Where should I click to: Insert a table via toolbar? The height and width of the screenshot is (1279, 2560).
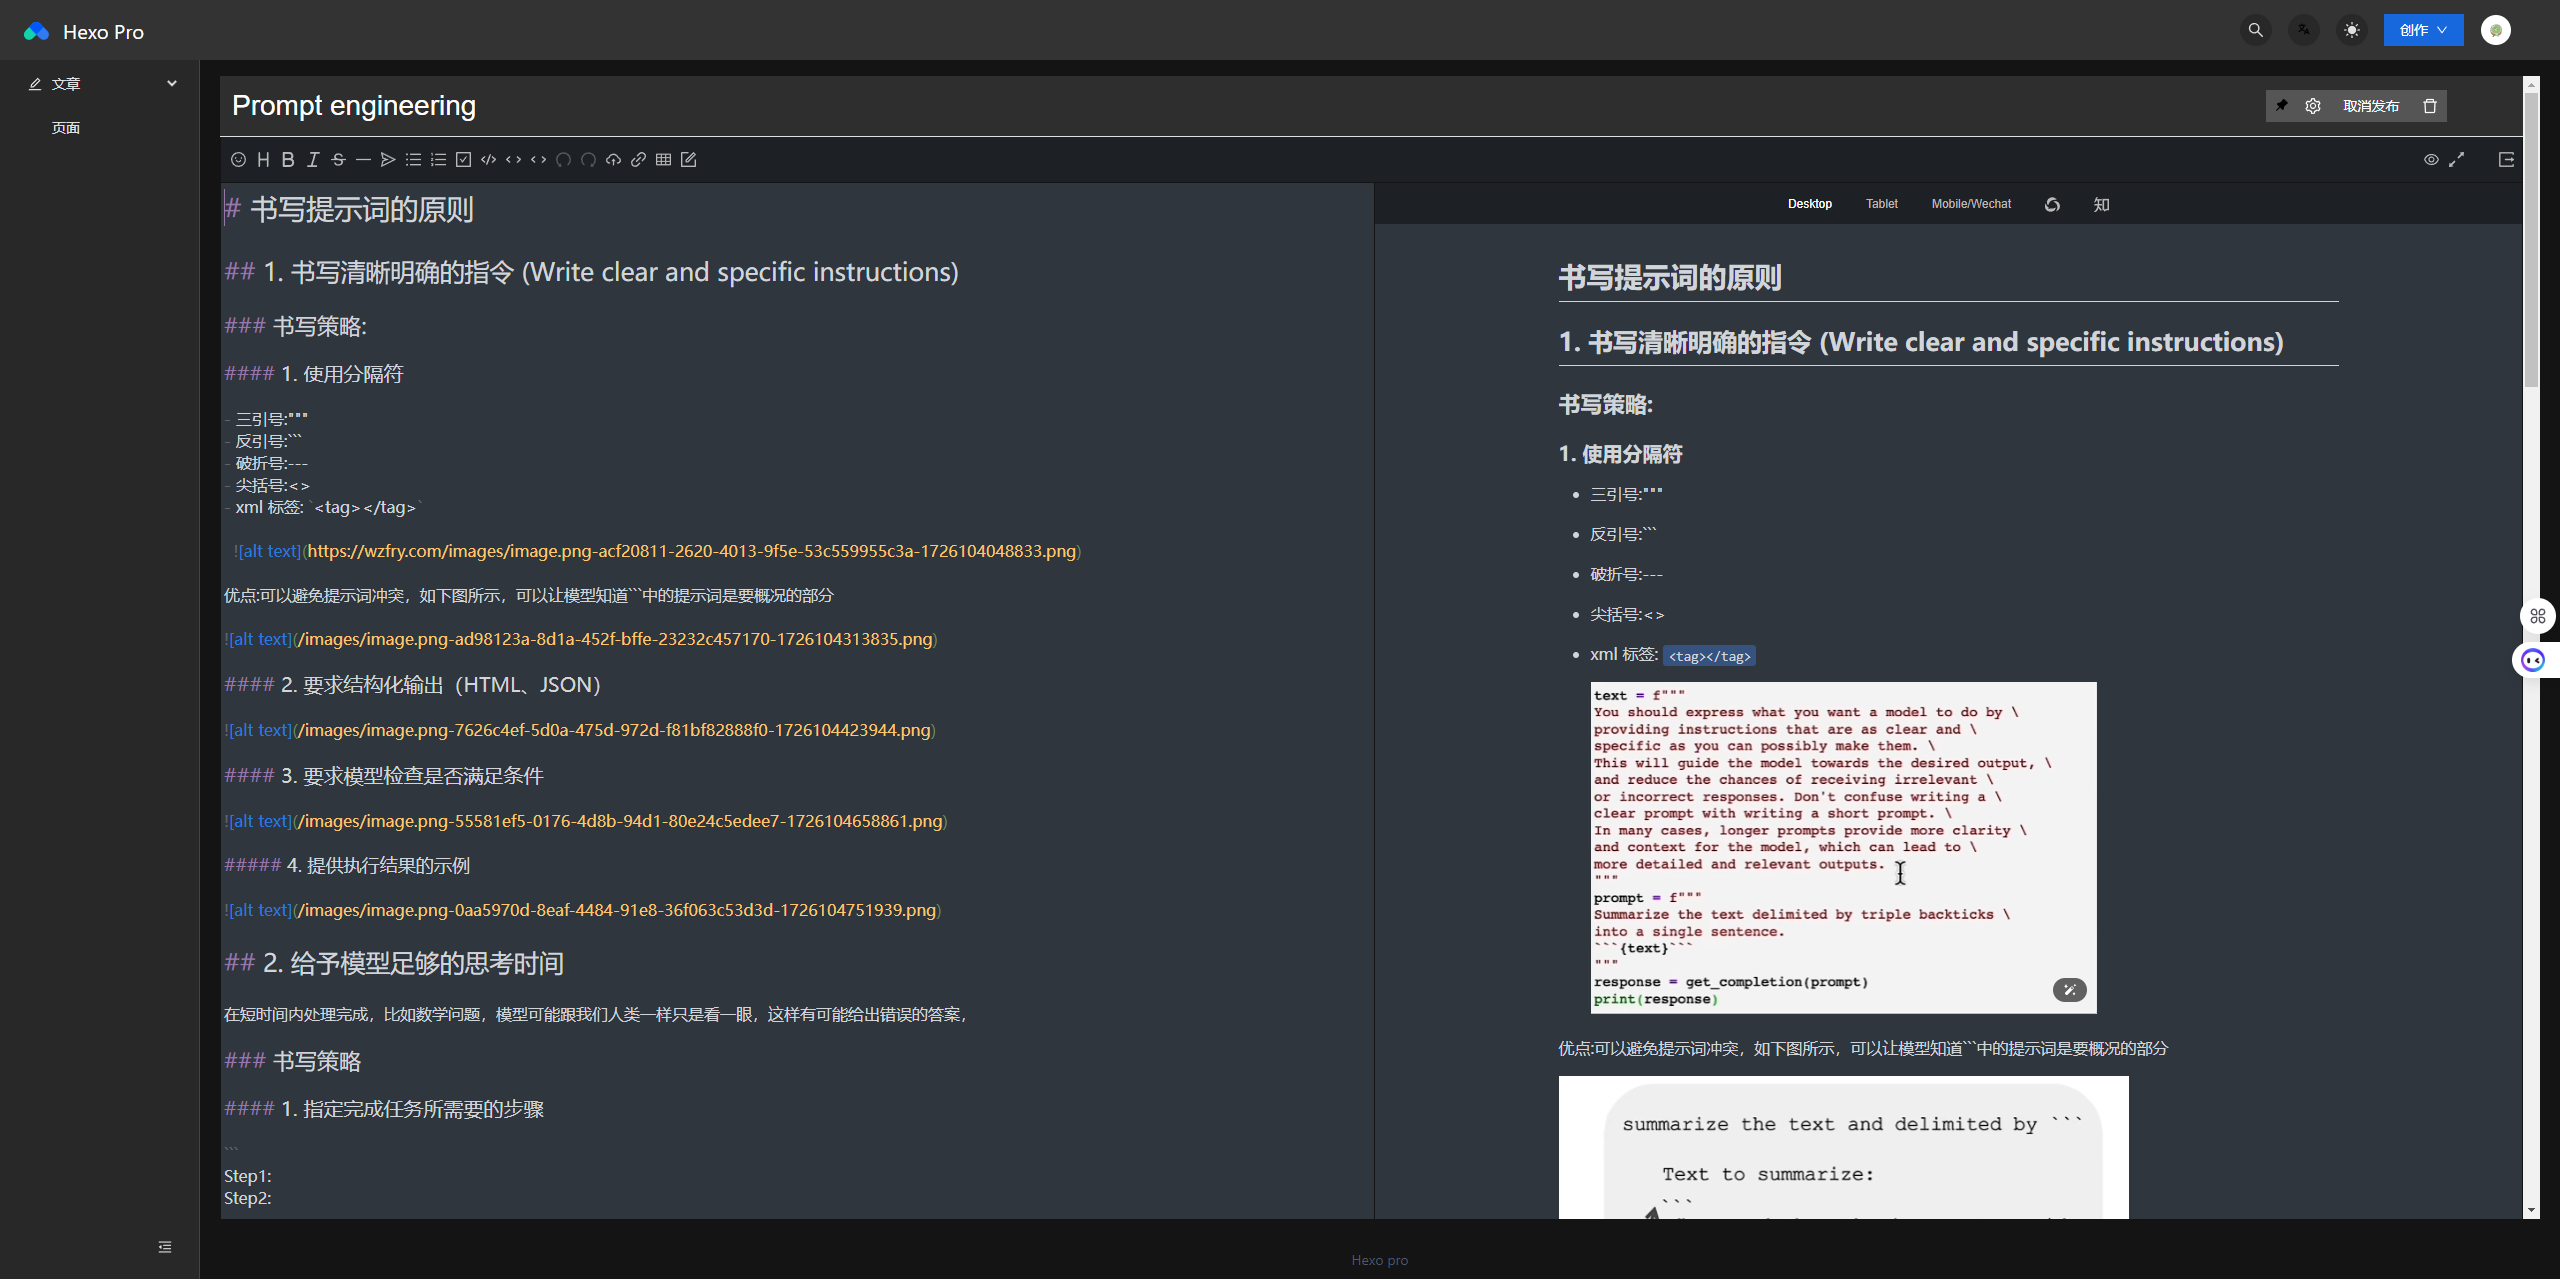(x=663, y=160)
